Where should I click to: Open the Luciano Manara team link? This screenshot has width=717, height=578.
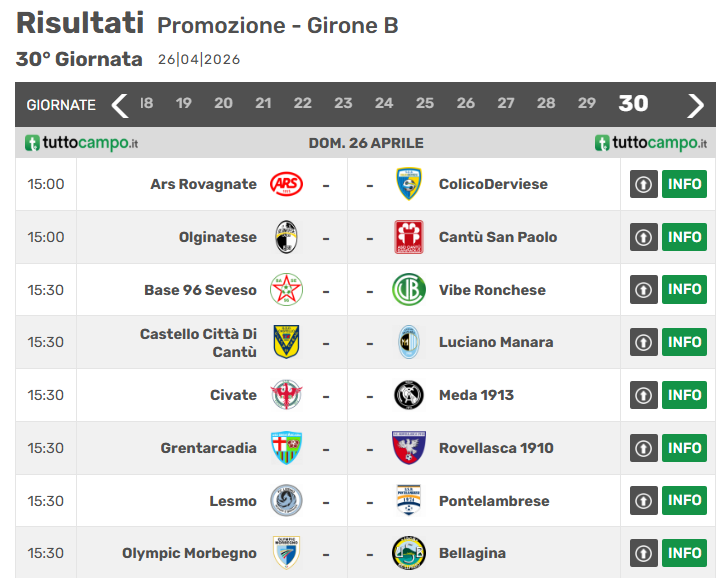[x=495, y=342]
